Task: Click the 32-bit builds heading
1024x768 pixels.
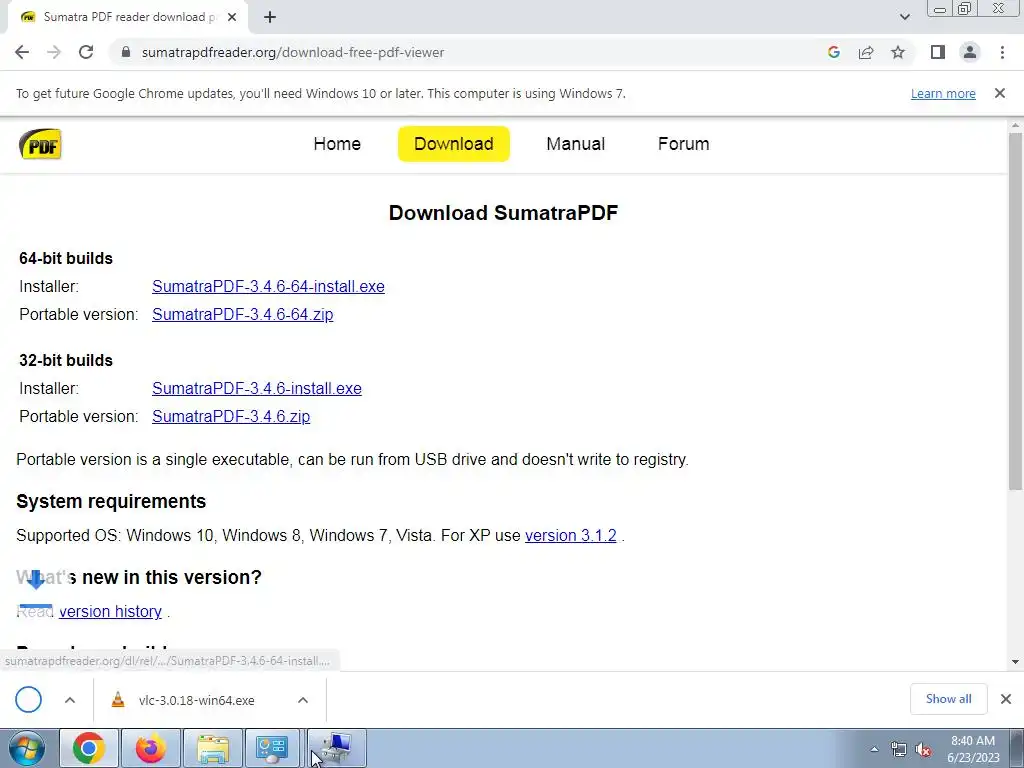Action: coord(66,360)
